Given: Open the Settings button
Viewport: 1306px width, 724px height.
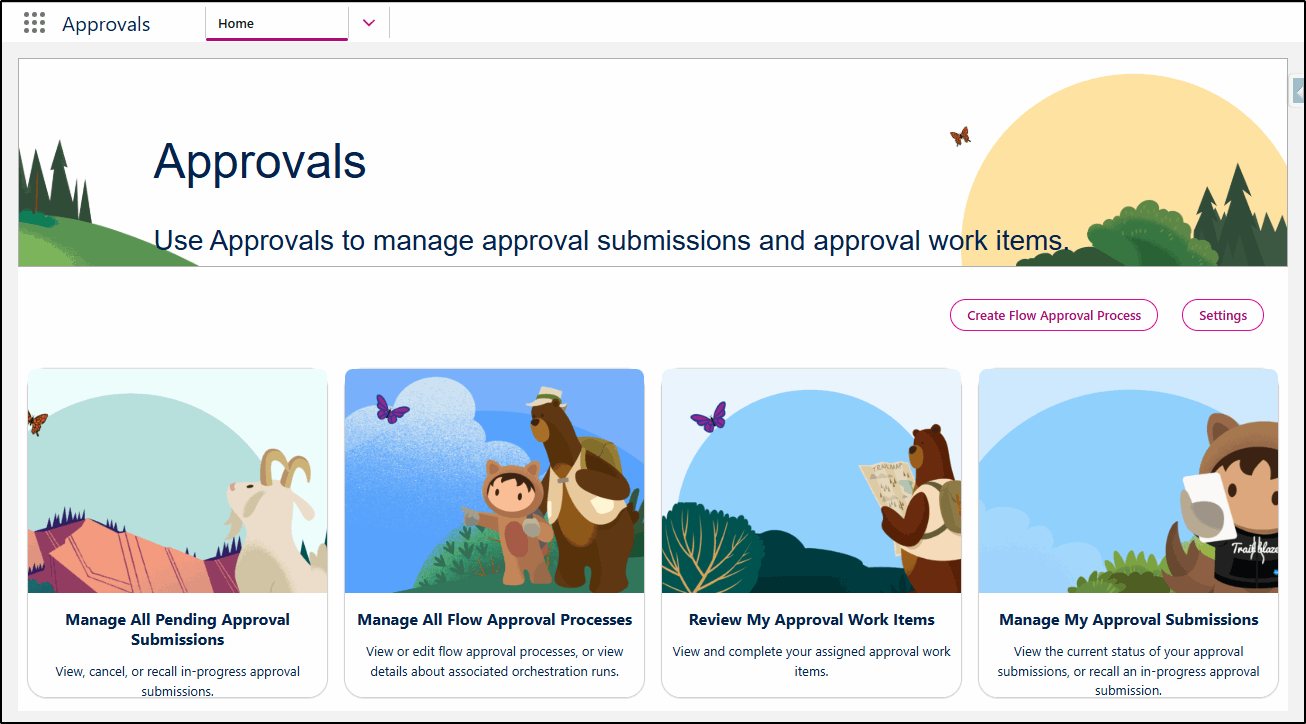Looking at the screenshot, I should 1223,315.
